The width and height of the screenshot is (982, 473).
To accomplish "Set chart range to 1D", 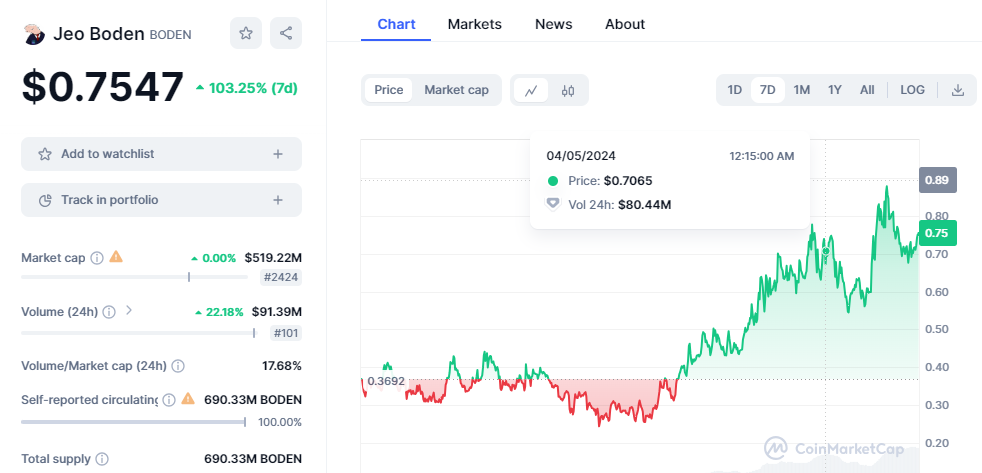I will click(x=735, y=90).
